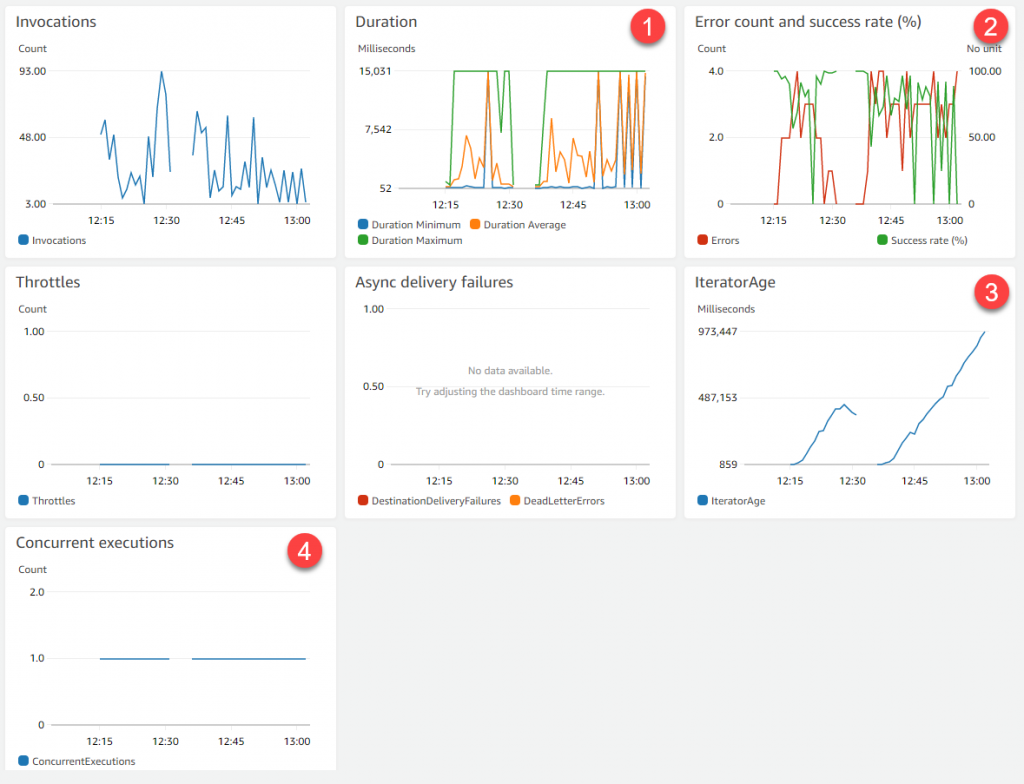This screenshot has height=784, width=1024.
Task: Click the ConcurrentExecutions legend label
Action: point(84,761)
